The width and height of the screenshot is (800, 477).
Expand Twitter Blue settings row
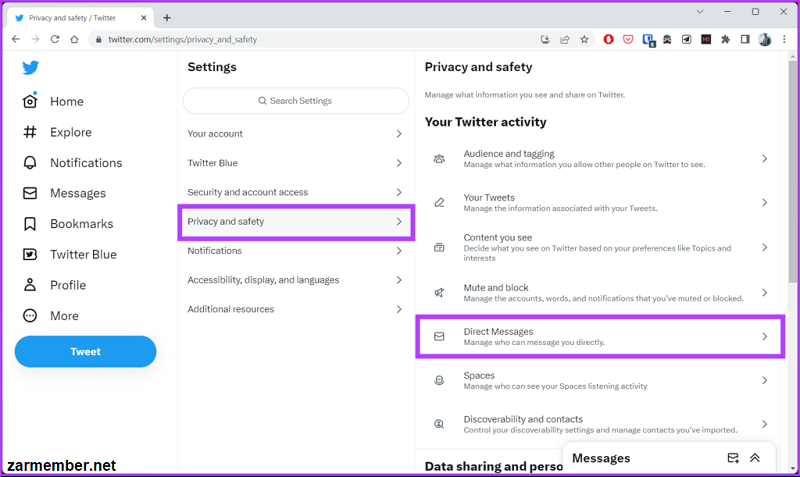(x=296, y=163)
